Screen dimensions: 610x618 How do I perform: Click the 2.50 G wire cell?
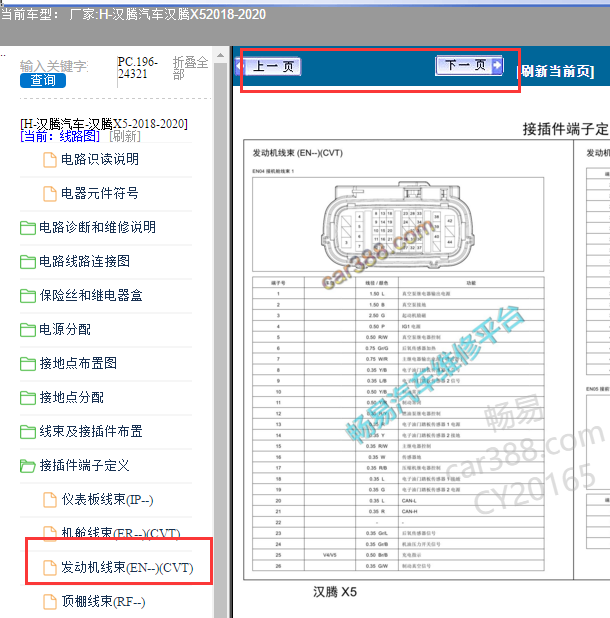pos(377,315)
